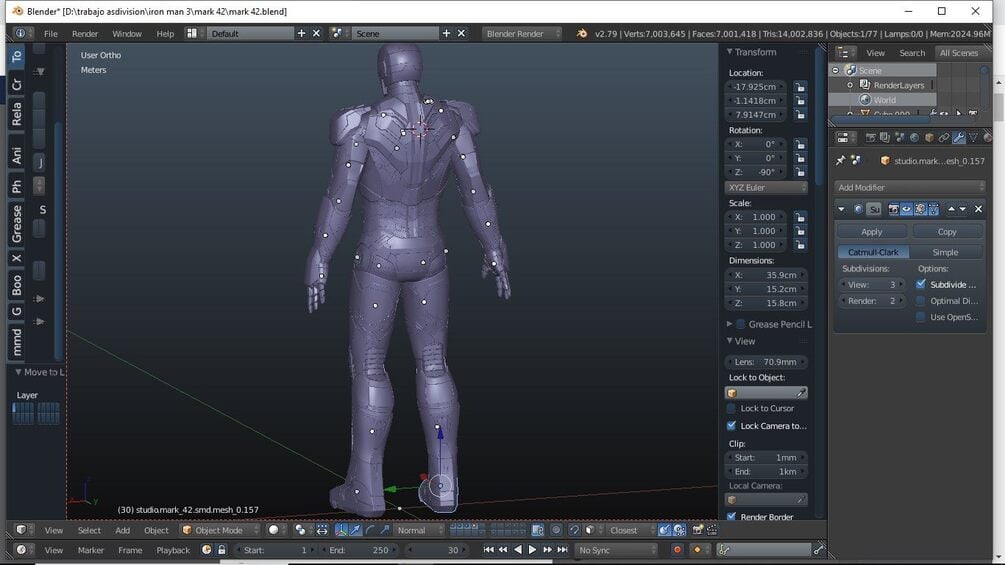This screenshot has width=1005, height=565.
Task: Move the modifier down with arrow icon
Action: click(963, 209)
